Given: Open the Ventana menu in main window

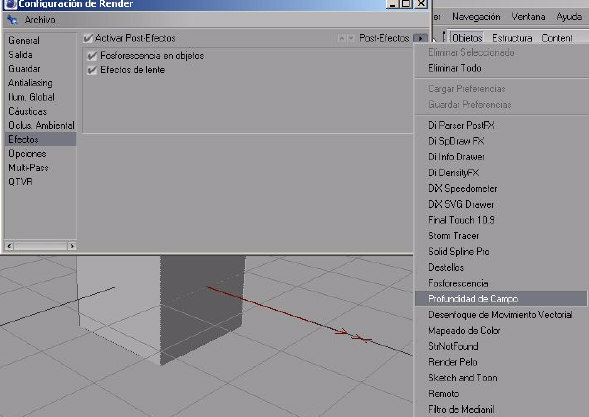Looking at the screenshot, I should (x=528, y=17).
